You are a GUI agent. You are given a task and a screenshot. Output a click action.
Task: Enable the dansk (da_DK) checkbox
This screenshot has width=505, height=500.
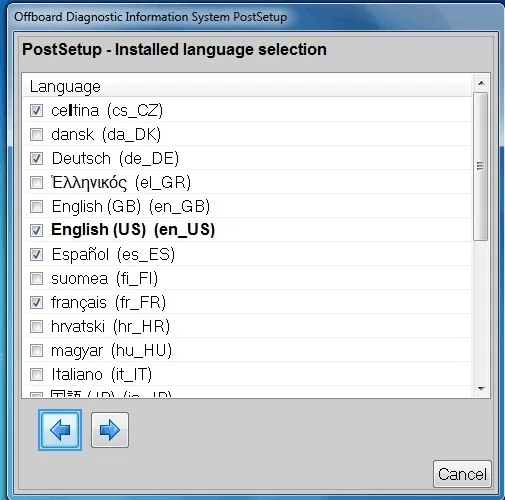[36, 134]
